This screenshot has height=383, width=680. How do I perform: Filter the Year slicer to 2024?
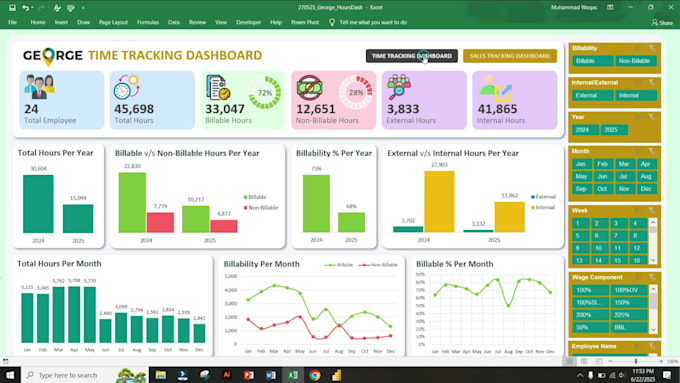(585, 130)
